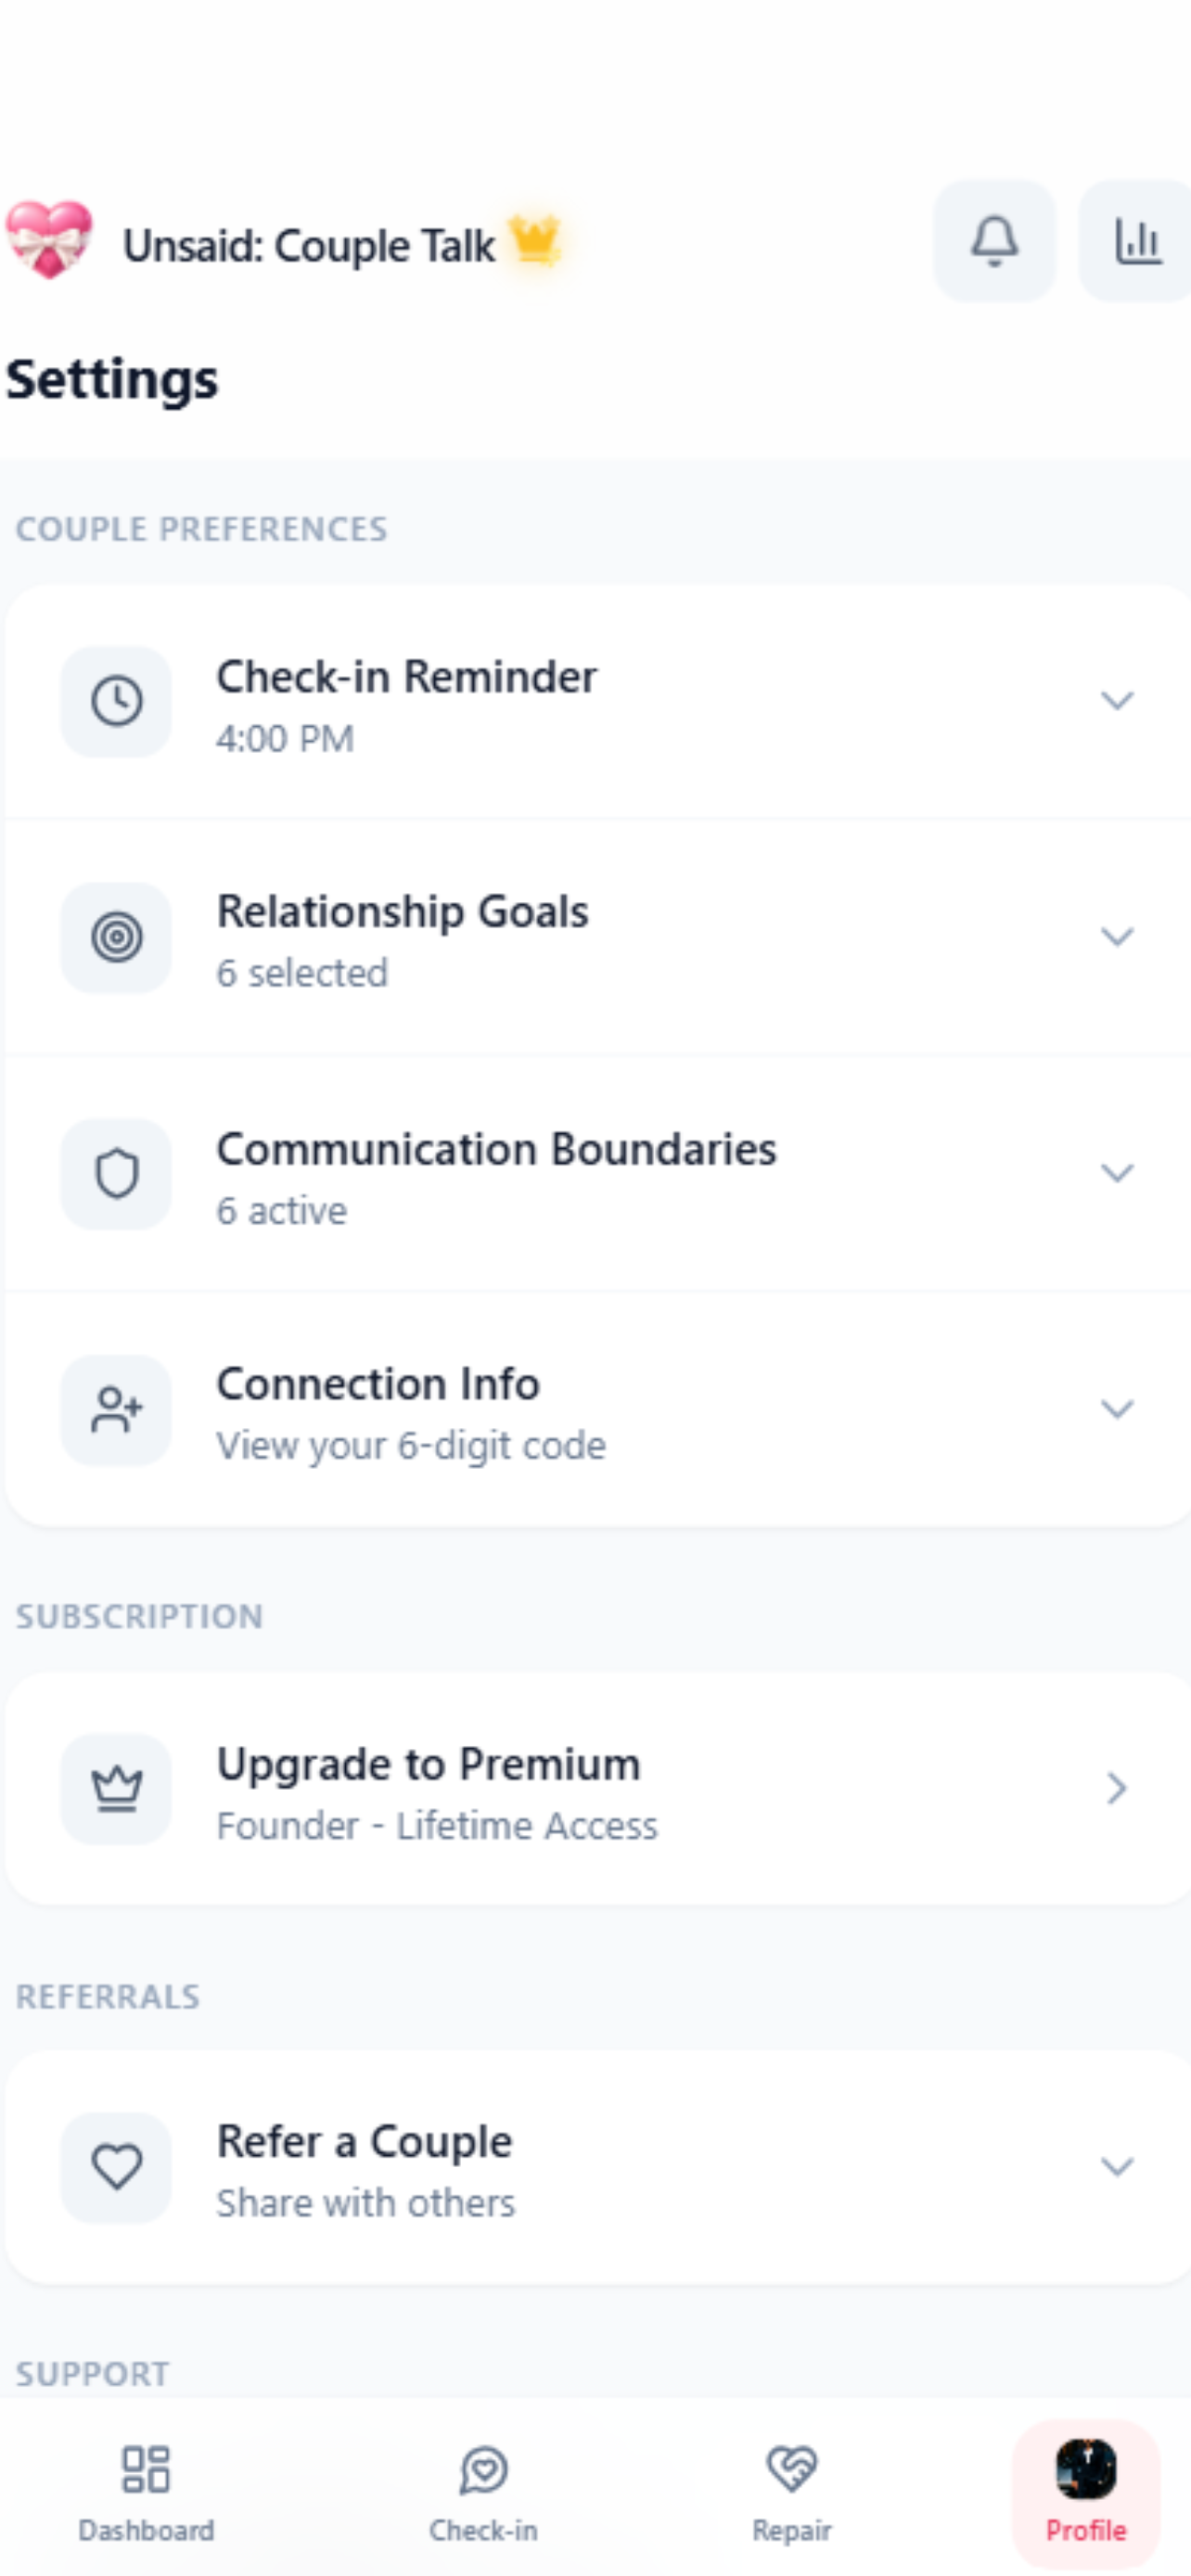Switch to the Dashboard tab
1191x2576 pixels.
(146, 2492)
